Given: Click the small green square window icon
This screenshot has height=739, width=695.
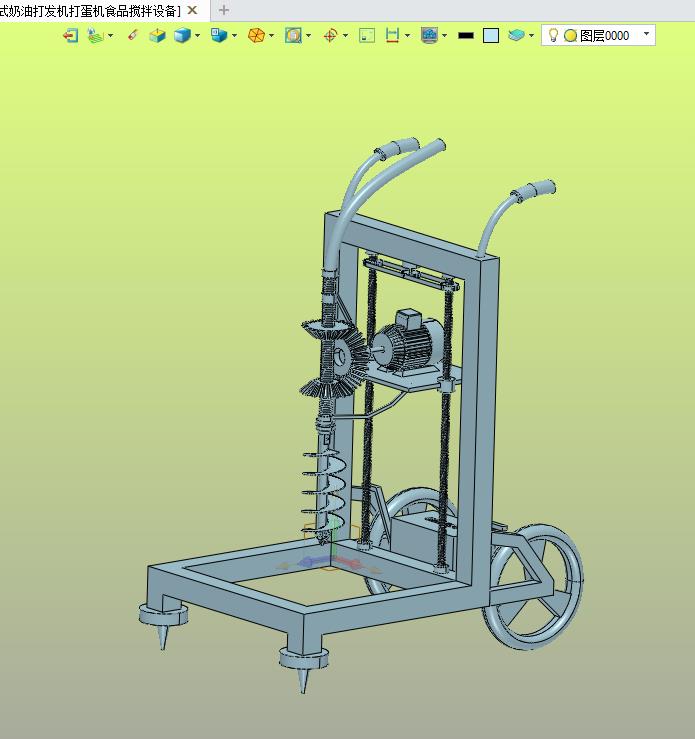Looking at the screenshot, I should [x=367, y=35].
